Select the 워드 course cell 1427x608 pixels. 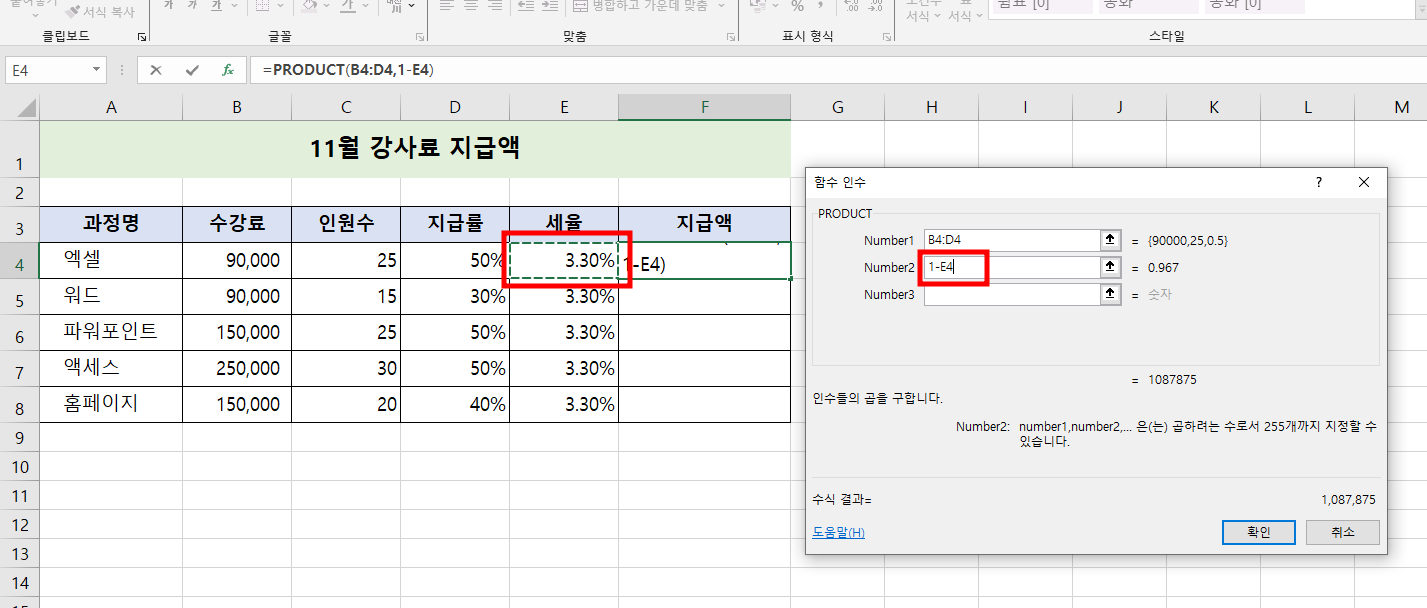pos(111,296)
